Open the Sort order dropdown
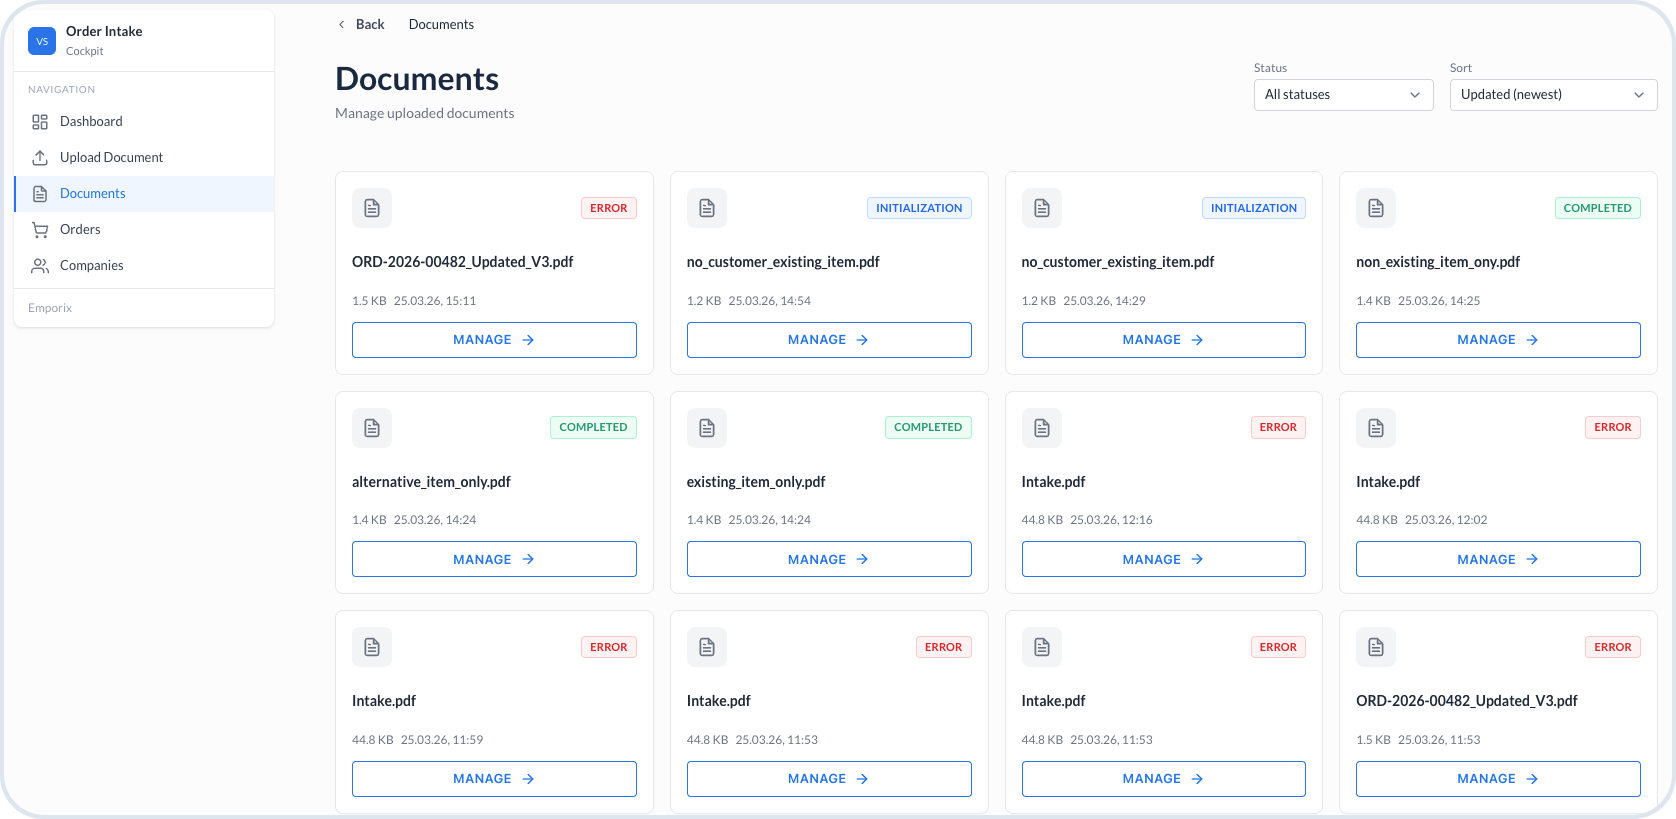1676x819 pixels. coord(1553,95)
